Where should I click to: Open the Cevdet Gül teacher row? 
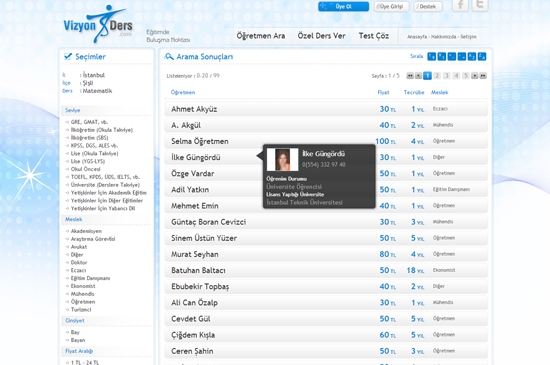[x=326, y=319]
